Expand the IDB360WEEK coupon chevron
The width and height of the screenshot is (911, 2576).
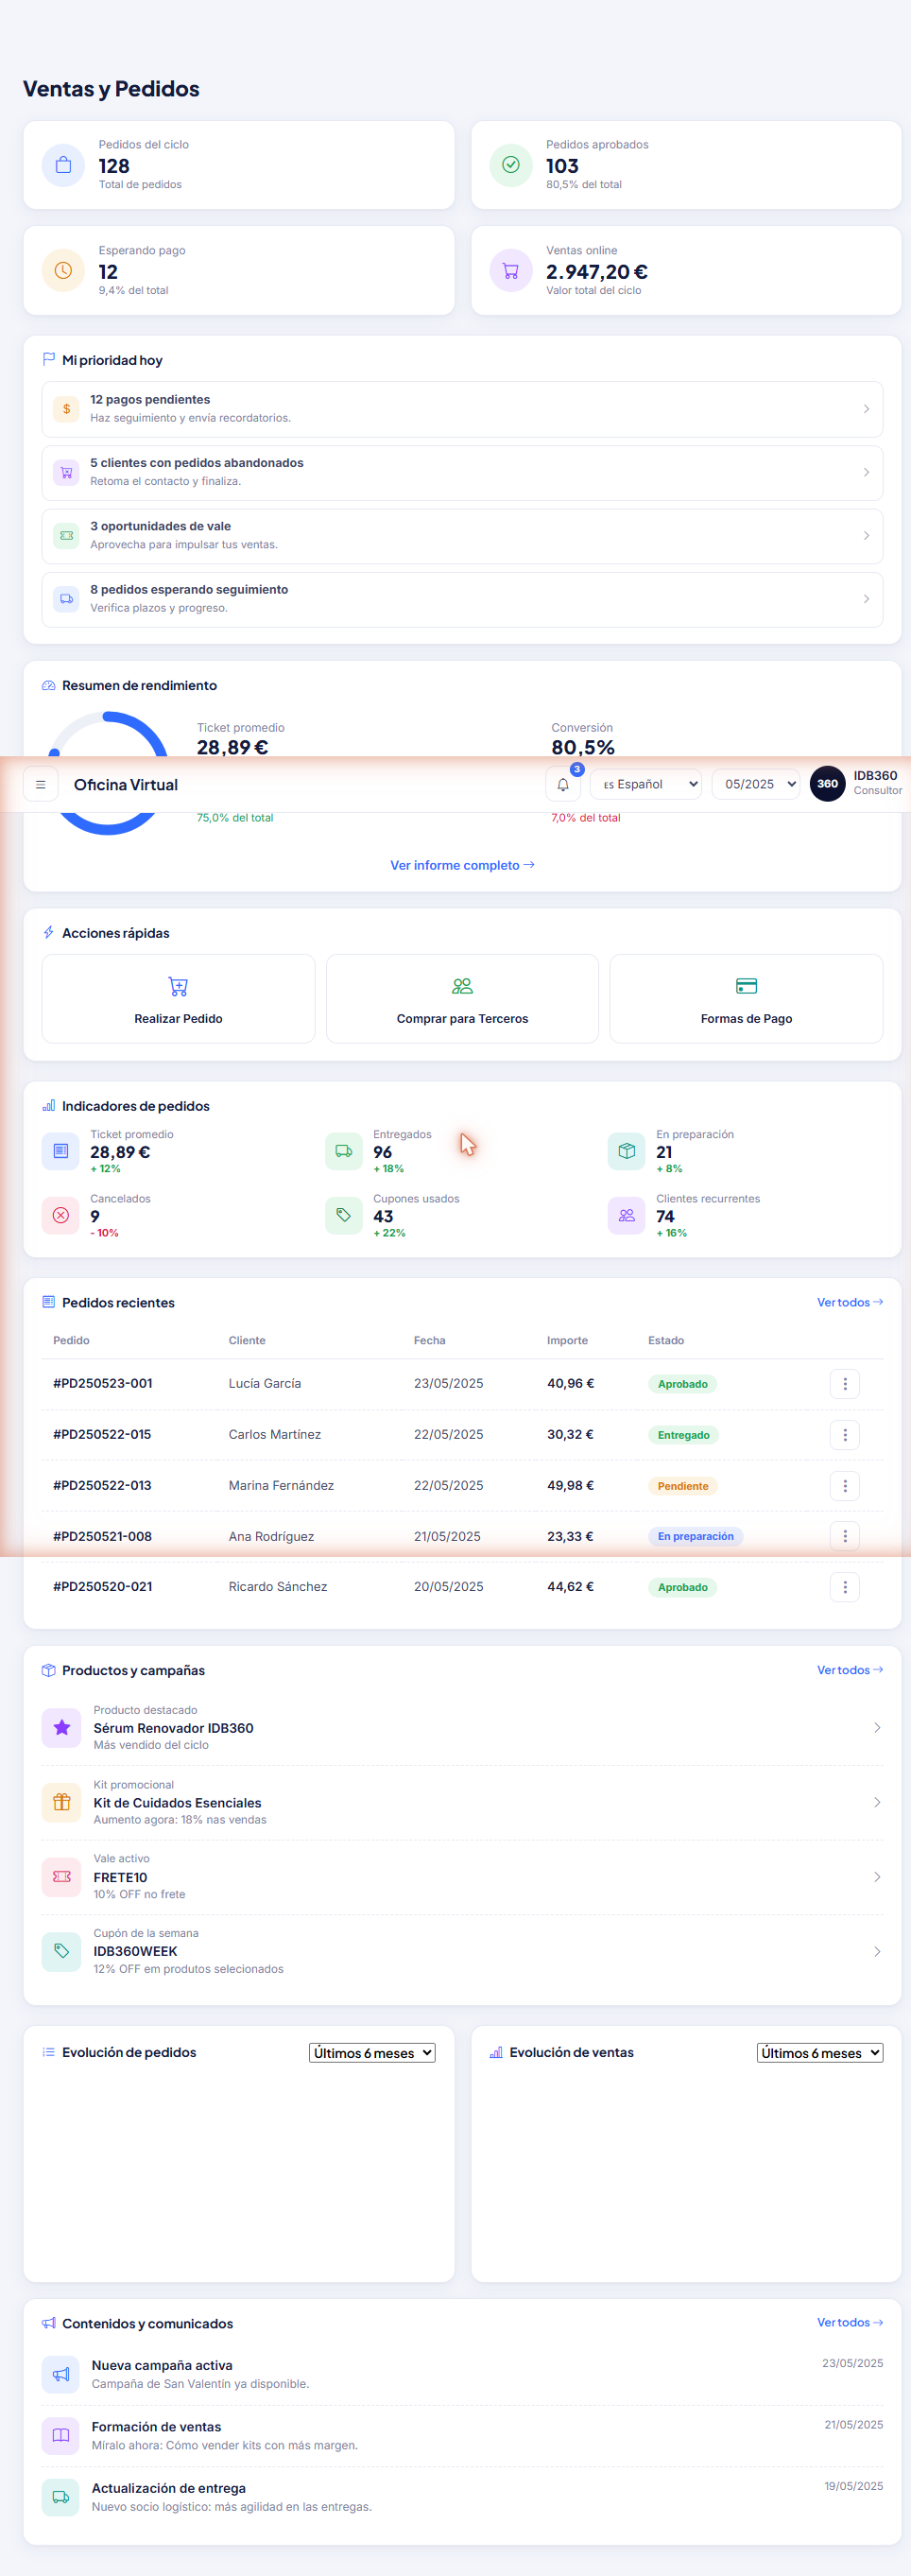pyautogui.click(x=877, y=1952)
